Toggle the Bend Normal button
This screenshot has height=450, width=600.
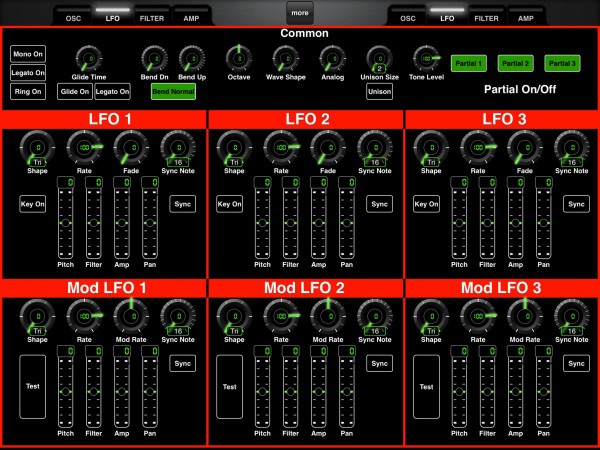coord(173,91)
